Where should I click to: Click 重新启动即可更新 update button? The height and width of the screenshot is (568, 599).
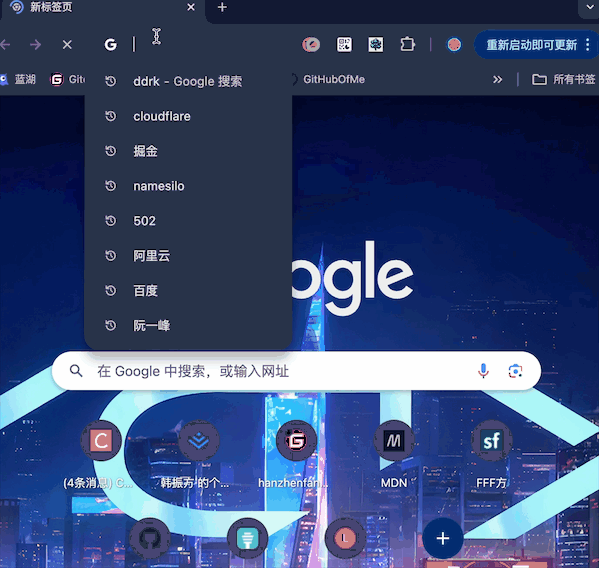coord(531,45)
